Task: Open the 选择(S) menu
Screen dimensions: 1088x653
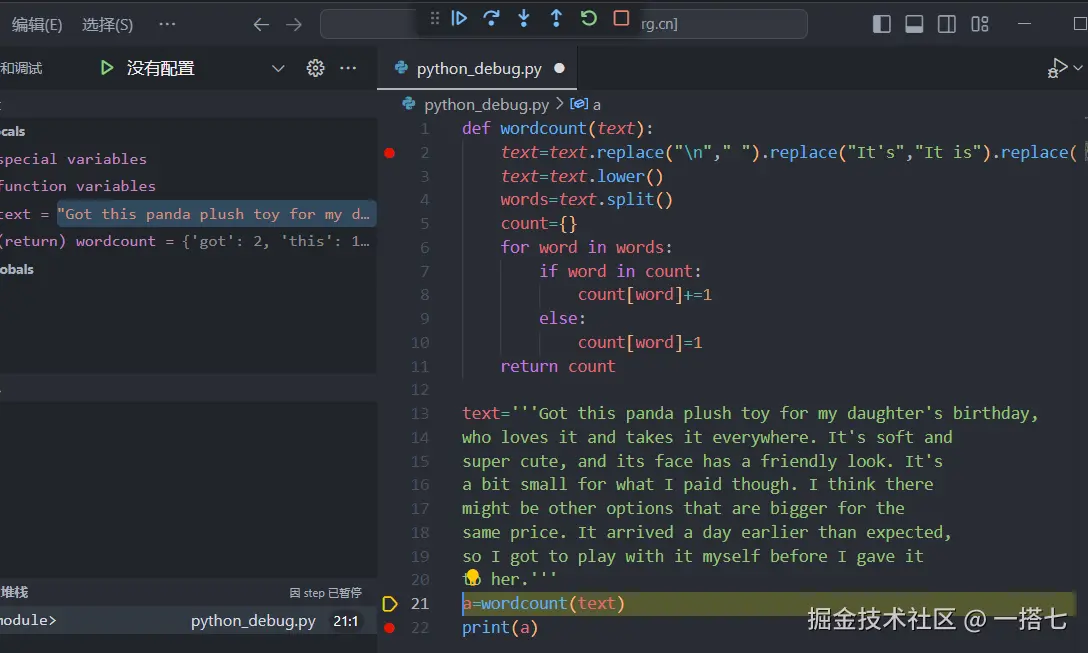Action: point(107,25)
